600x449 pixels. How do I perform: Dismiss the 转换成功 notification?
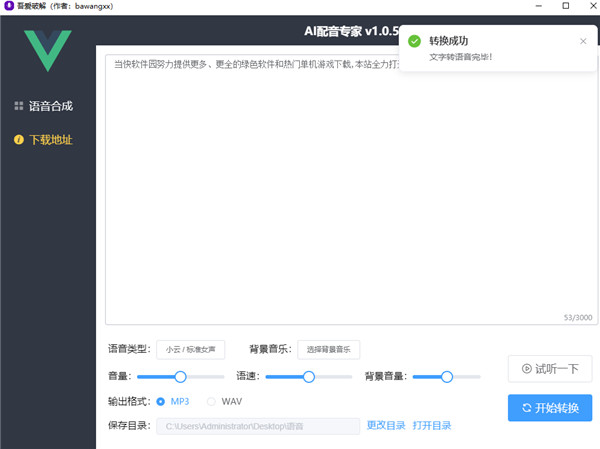[583, 41]
